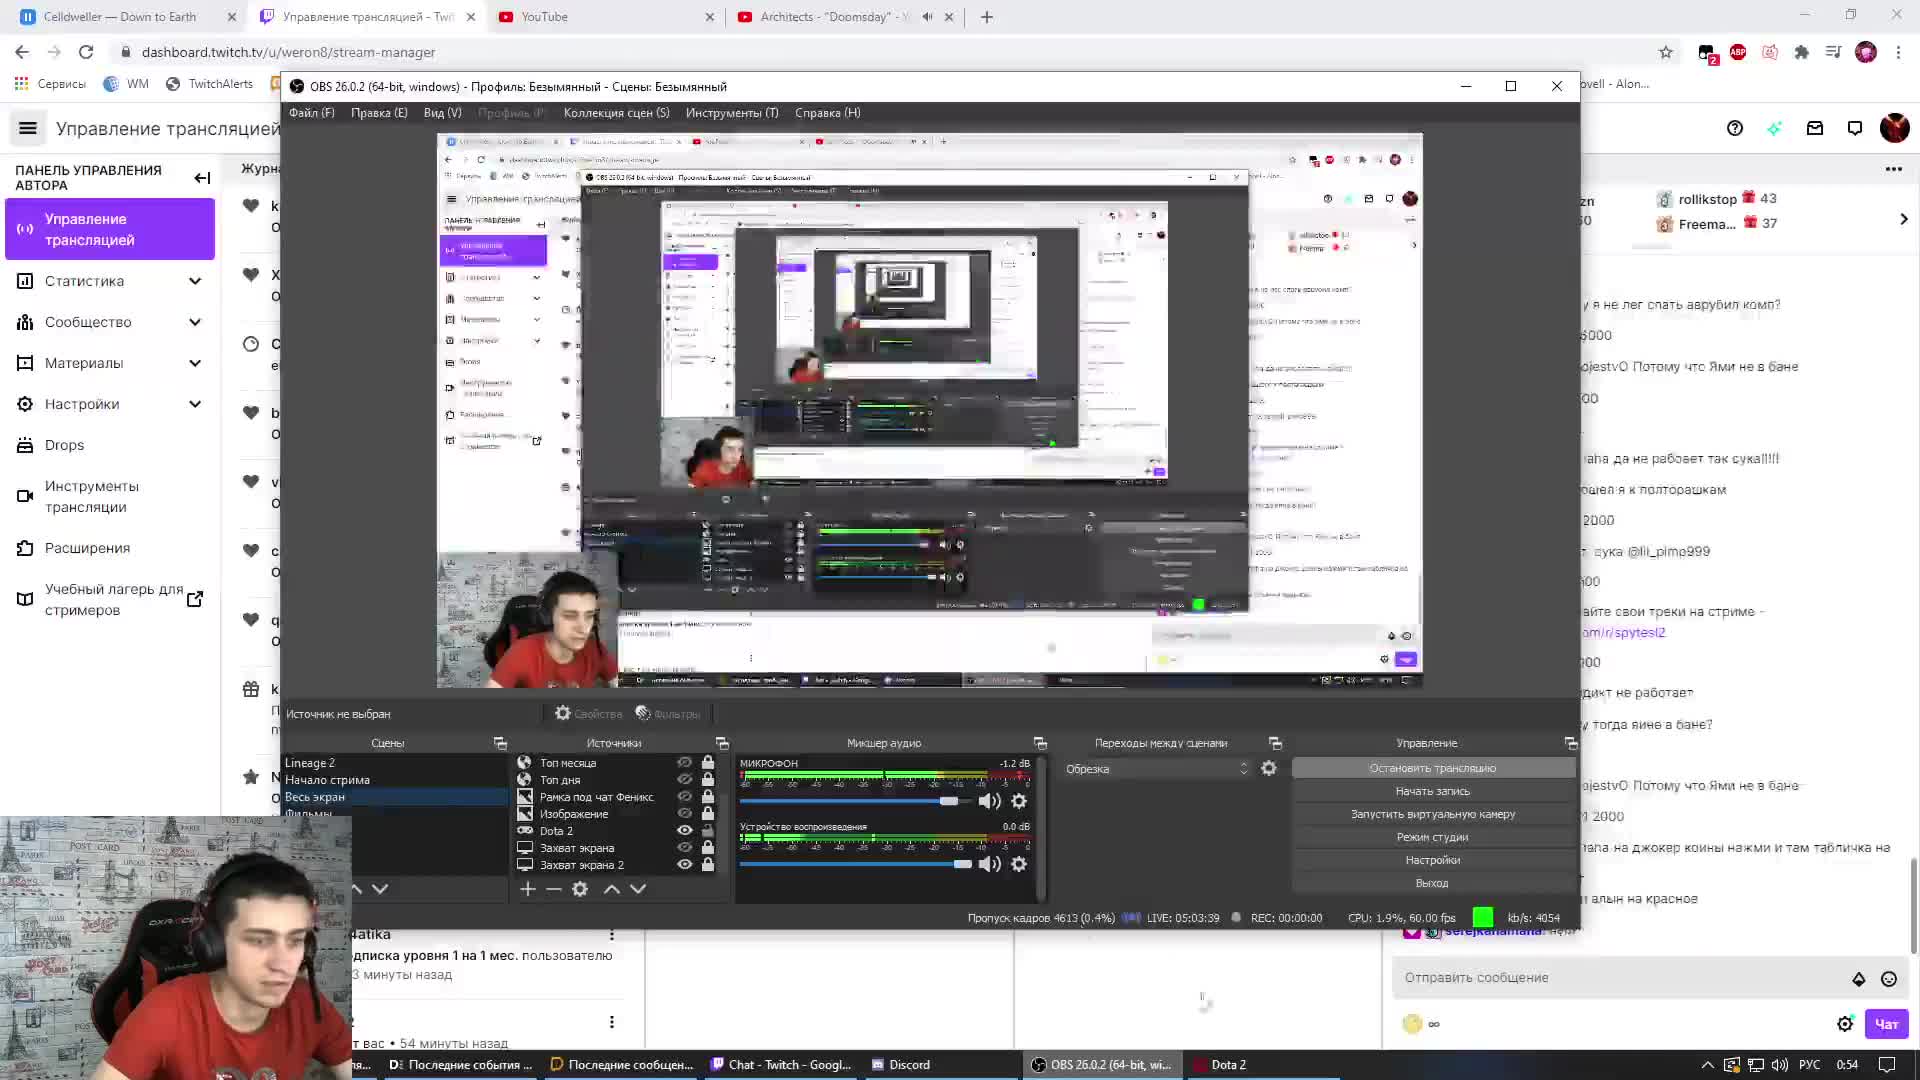Open source properties gear in Источники toolbar
The width and height of the screenshot is (1920, 1080).
[x=580, y=889]
